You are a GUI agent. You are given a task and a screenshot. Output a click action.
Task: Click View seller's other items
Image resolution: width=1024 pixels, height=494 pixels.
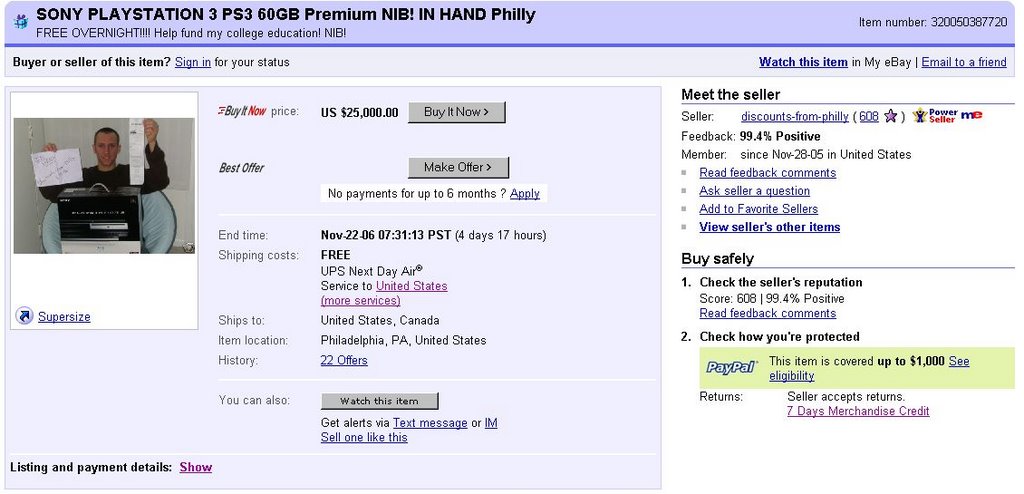(x=770, y=227)
